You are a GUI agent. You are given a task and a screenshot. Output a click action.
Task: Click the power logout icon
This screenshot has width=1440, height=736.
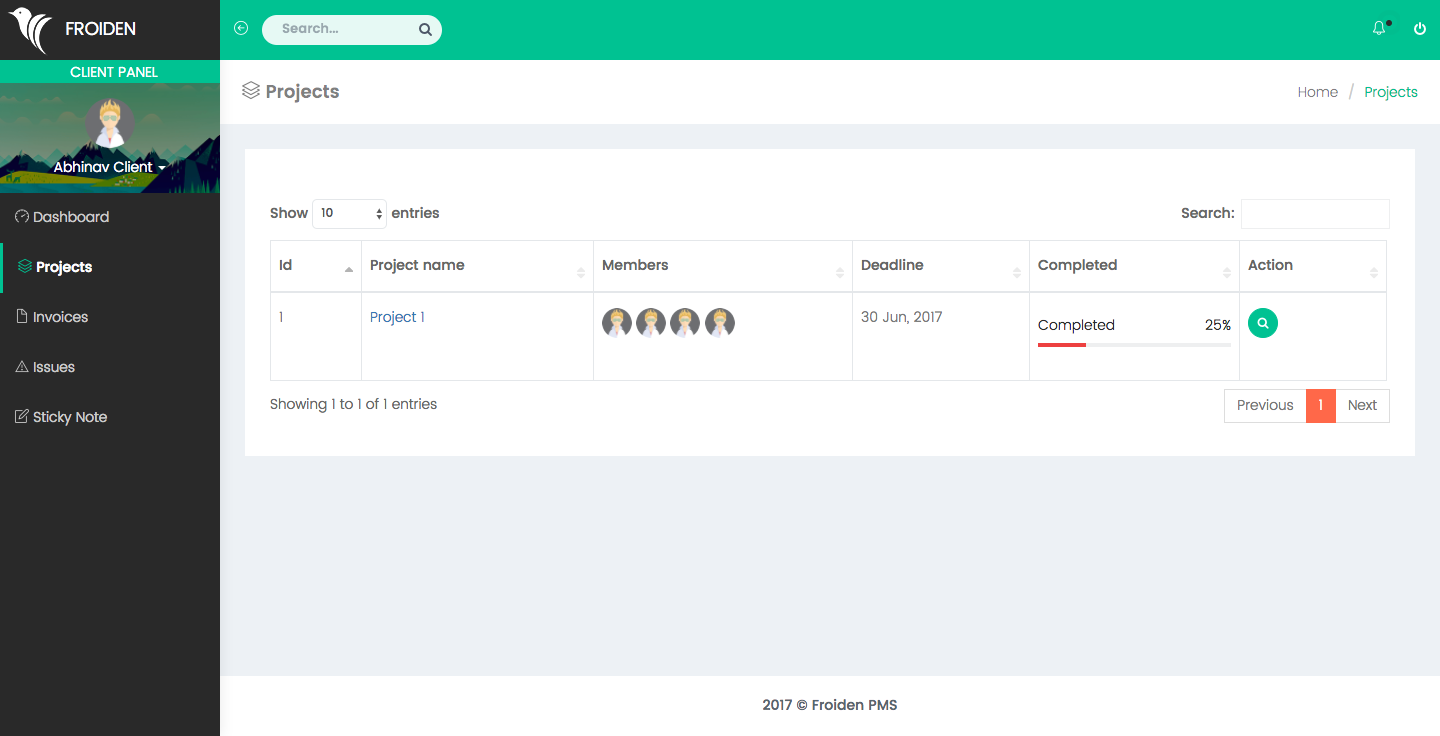(x=1419, y=29)
